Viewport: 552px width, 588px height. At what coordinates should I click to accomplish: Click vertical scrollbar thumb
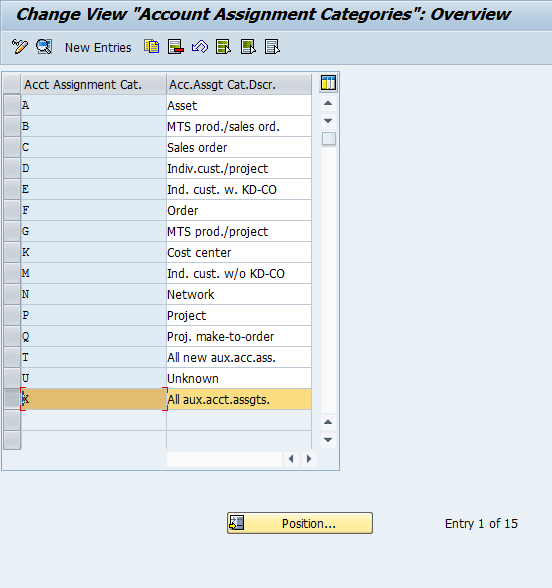pyautogui.click(x=329, y=139)
